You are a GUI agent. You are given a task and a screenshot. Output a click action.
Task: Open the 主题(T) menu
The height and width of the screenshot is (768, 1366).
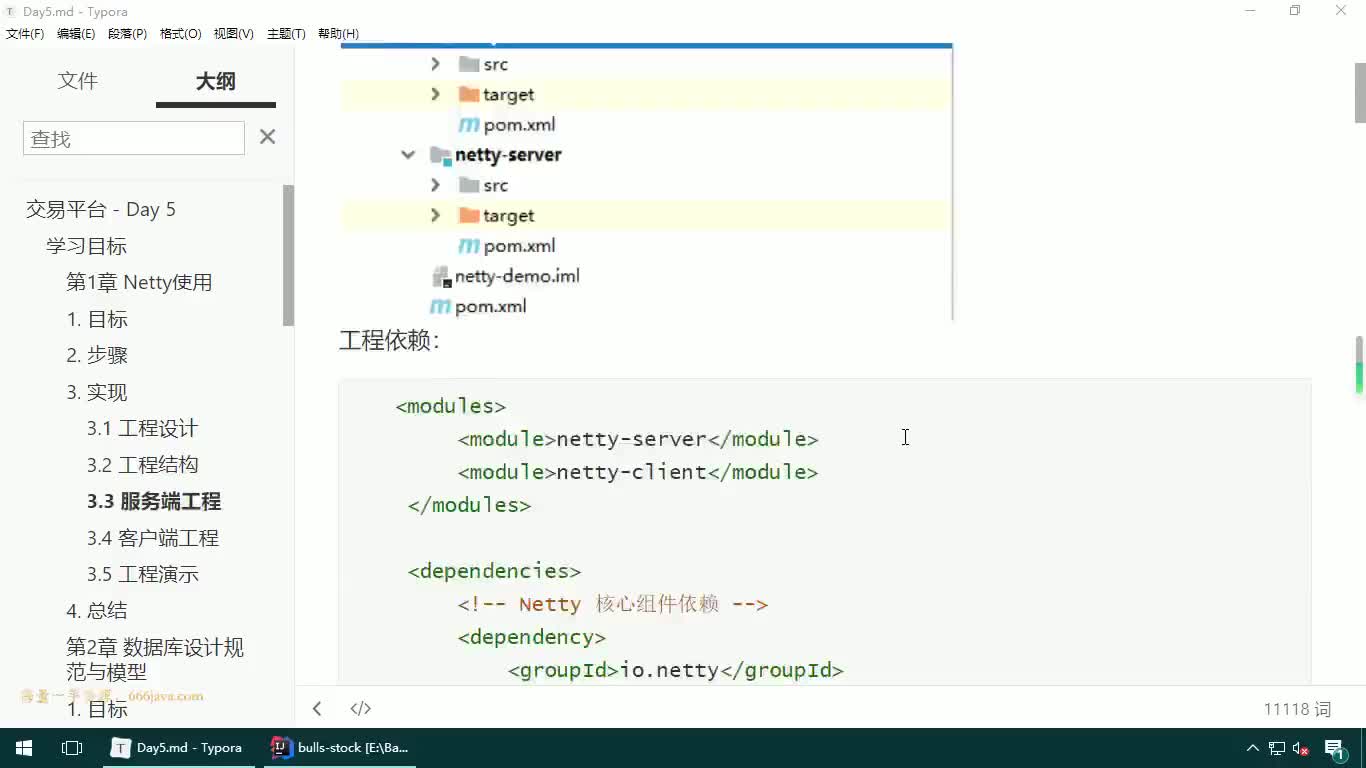[286, 34]
